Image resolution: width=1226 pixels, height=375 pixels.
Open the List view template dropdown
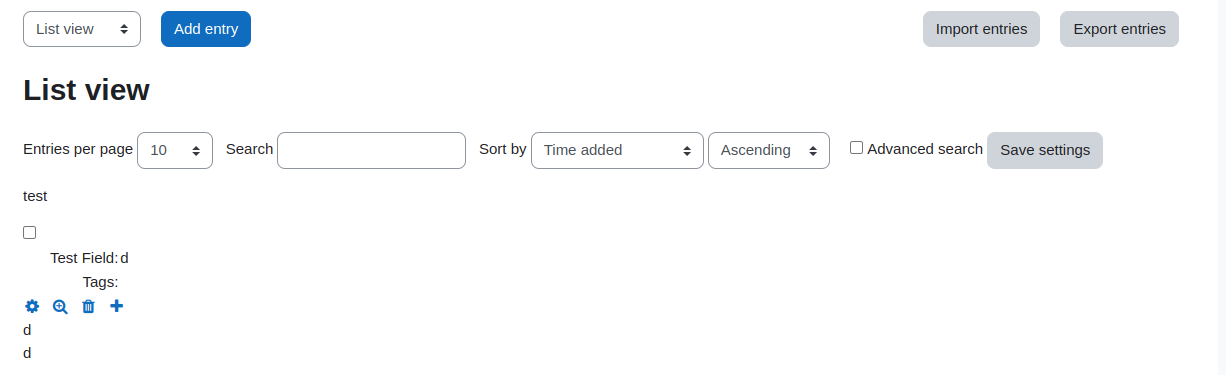[82, 29]
